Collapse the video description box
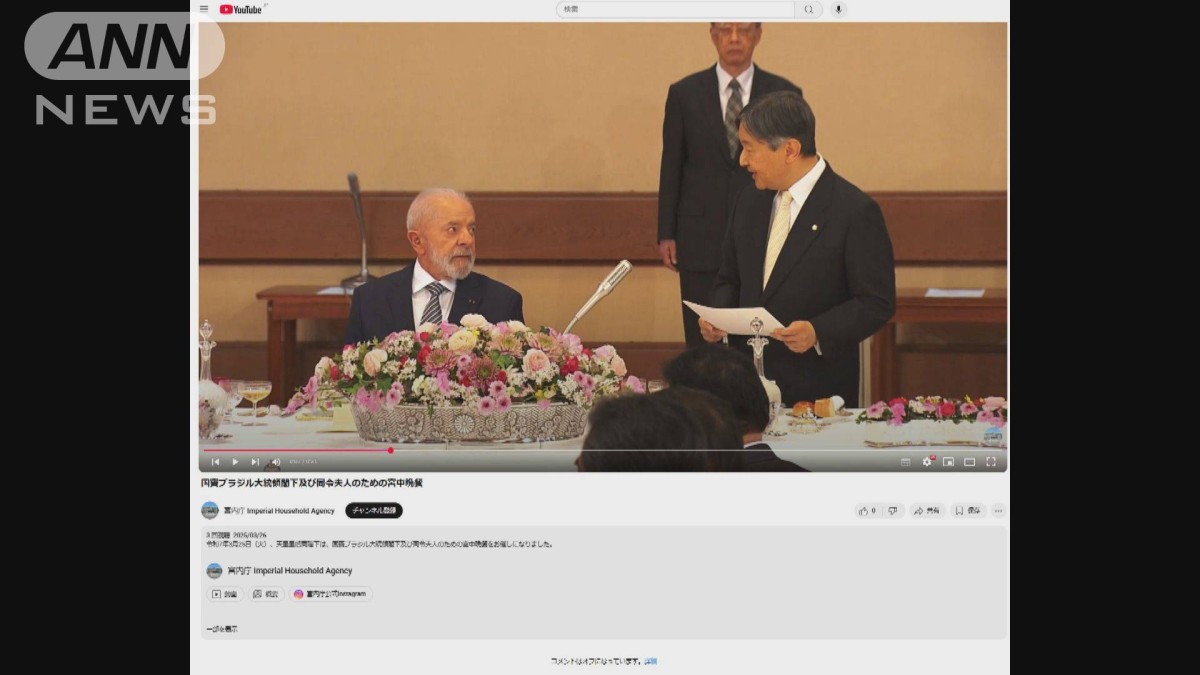Screen dimensions: 1200x675 pyautogui.click(x=222, y=629)
